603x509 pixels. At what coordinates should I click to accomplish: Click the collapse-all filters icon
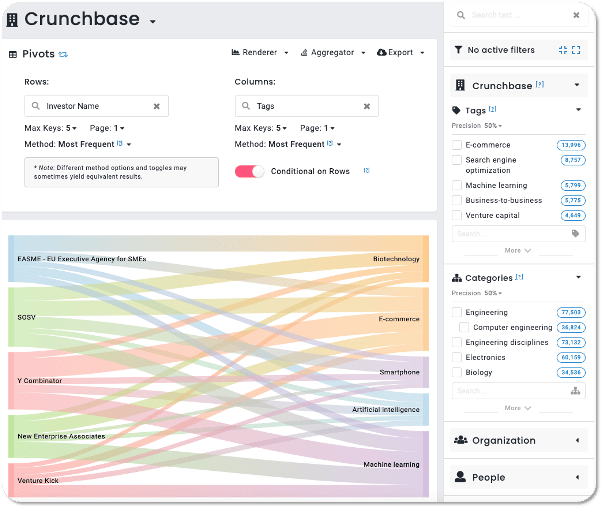click(563, 50)
